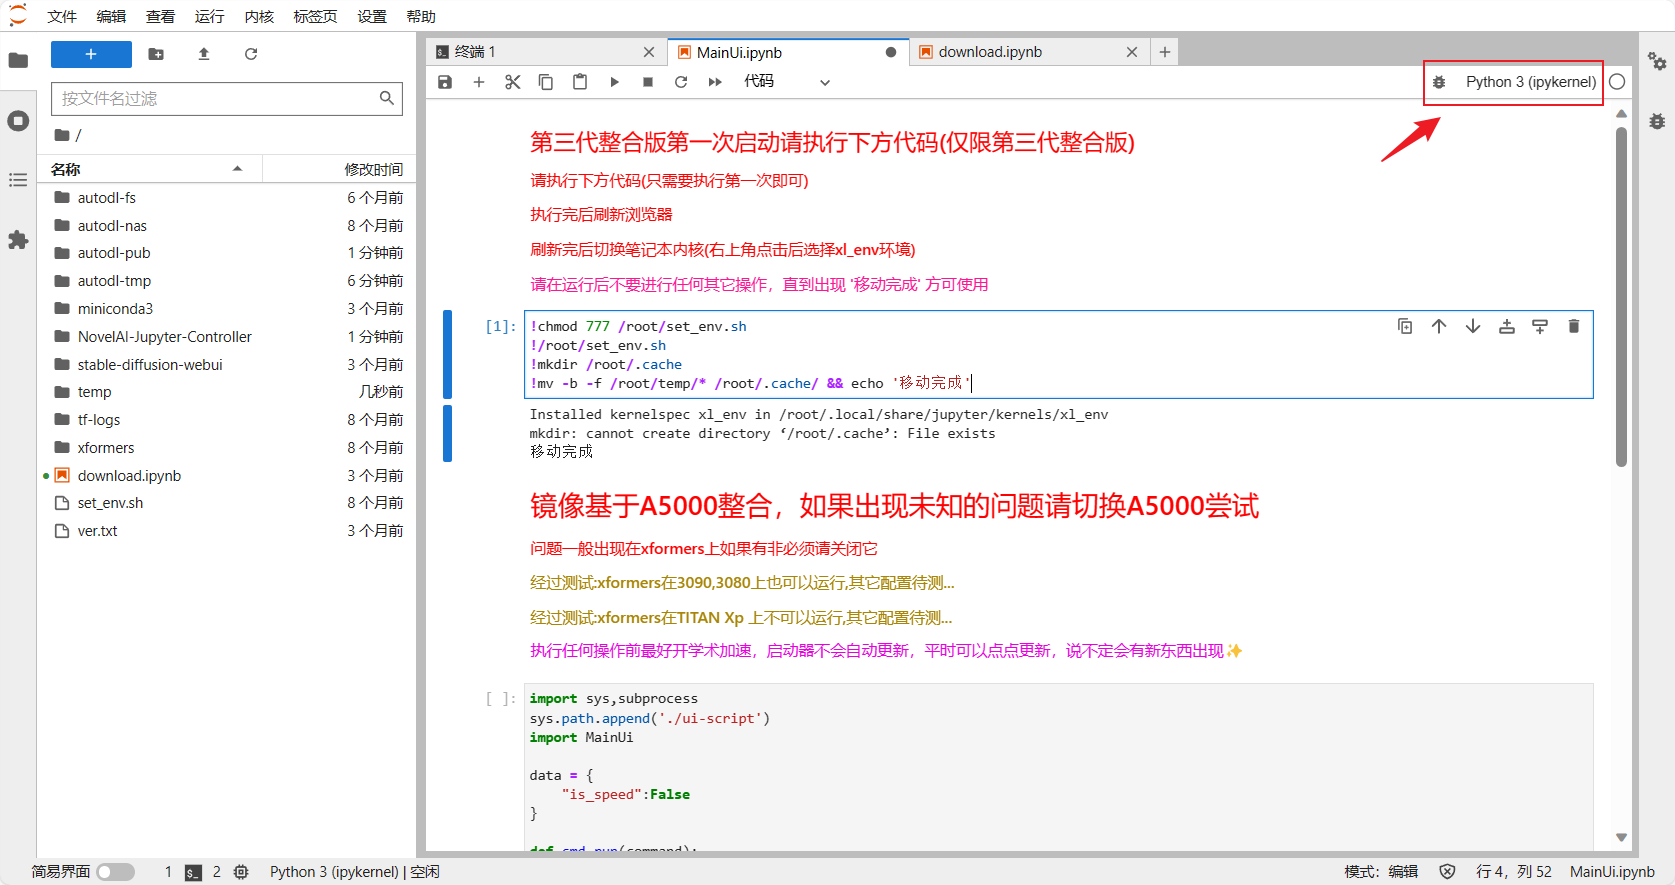Open debugger panel in right sidebar
The width and height of the screenshot is (1675, 885).
[1657, 121]
